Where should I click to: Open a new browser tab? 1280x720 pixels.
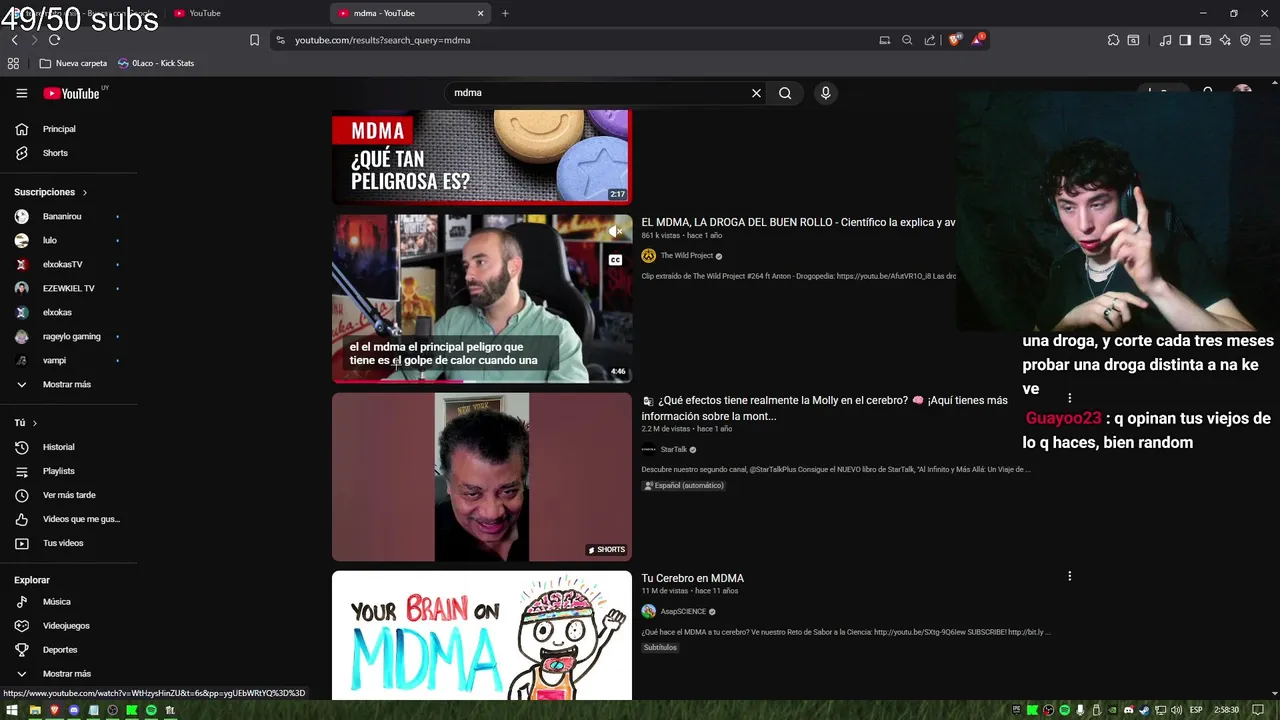click(505, 13)
